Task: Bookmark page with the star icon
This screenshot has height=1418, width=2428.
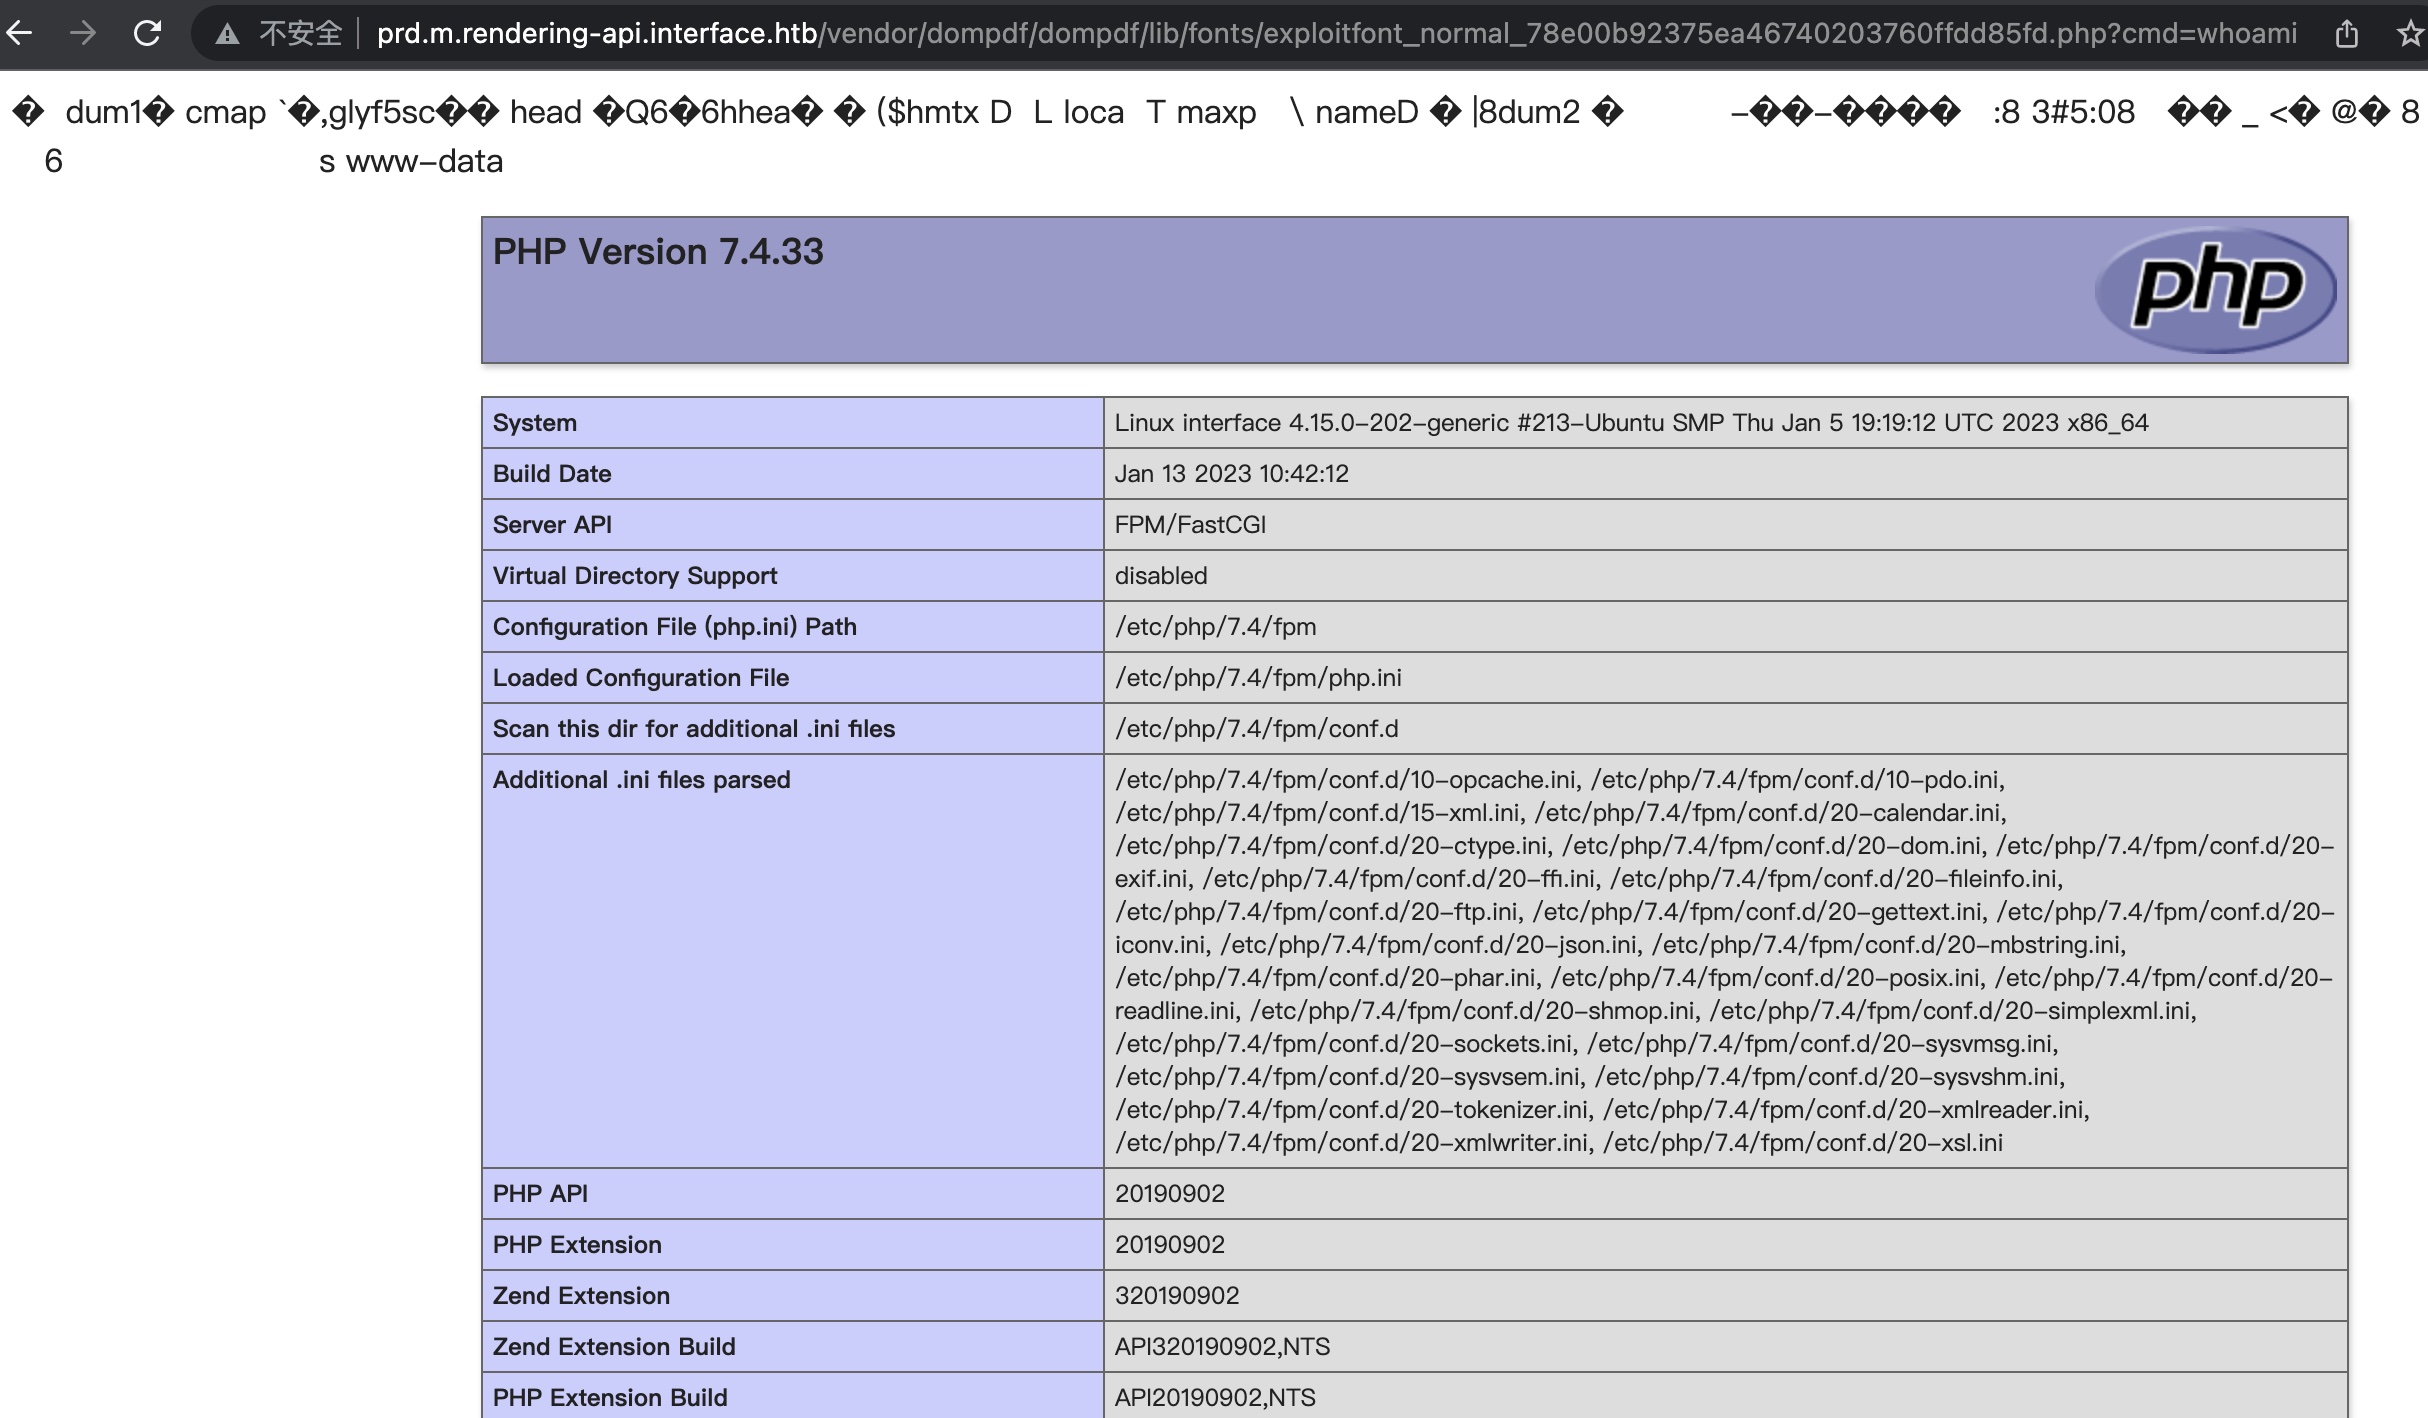Action: tap(2410, 34)
